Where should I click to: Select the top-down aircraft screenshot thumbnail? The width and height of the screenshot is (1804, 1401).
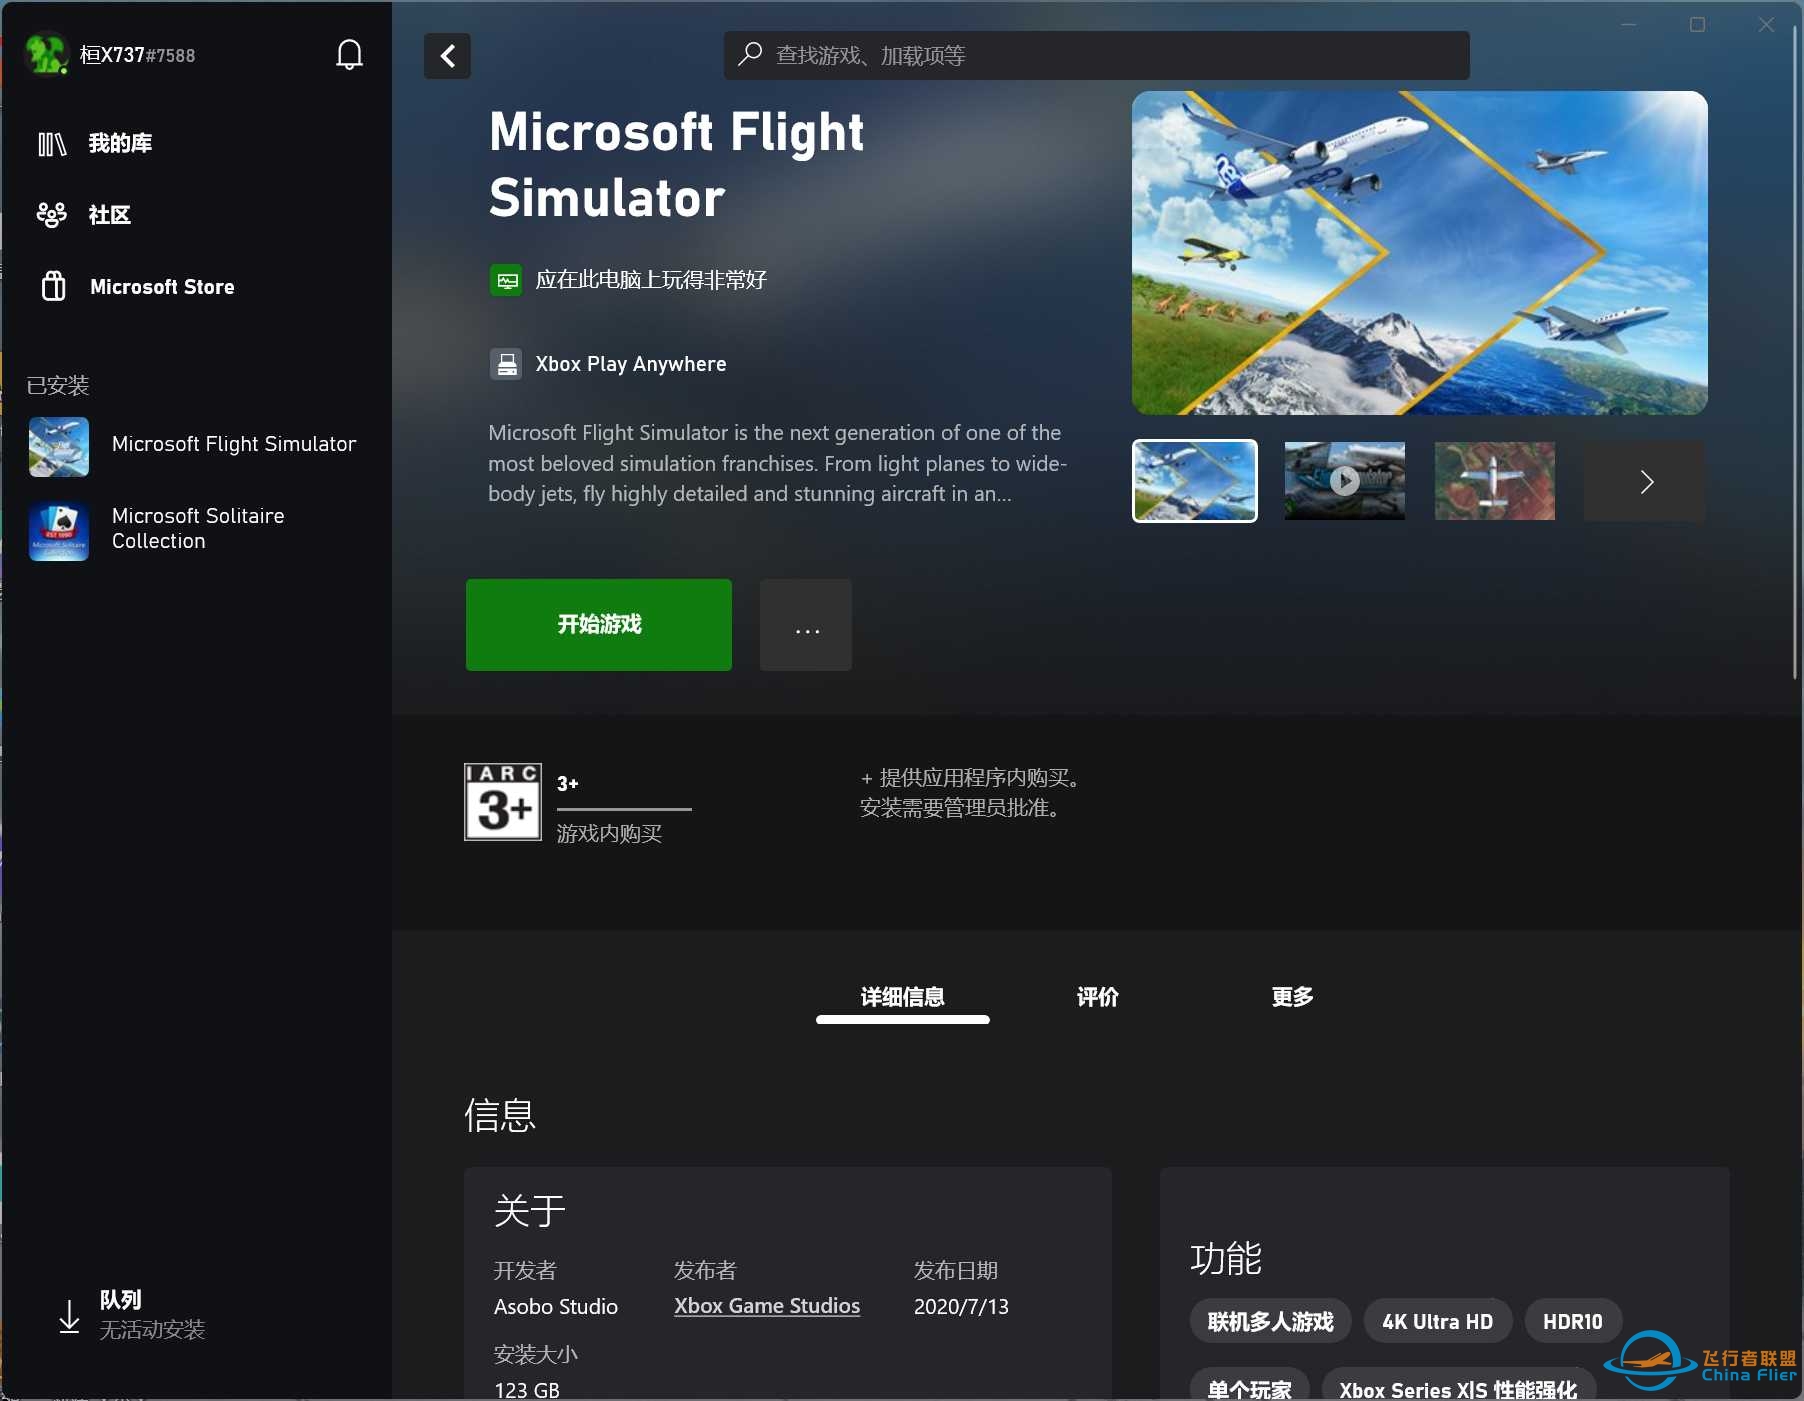[x=1495, y=481]
